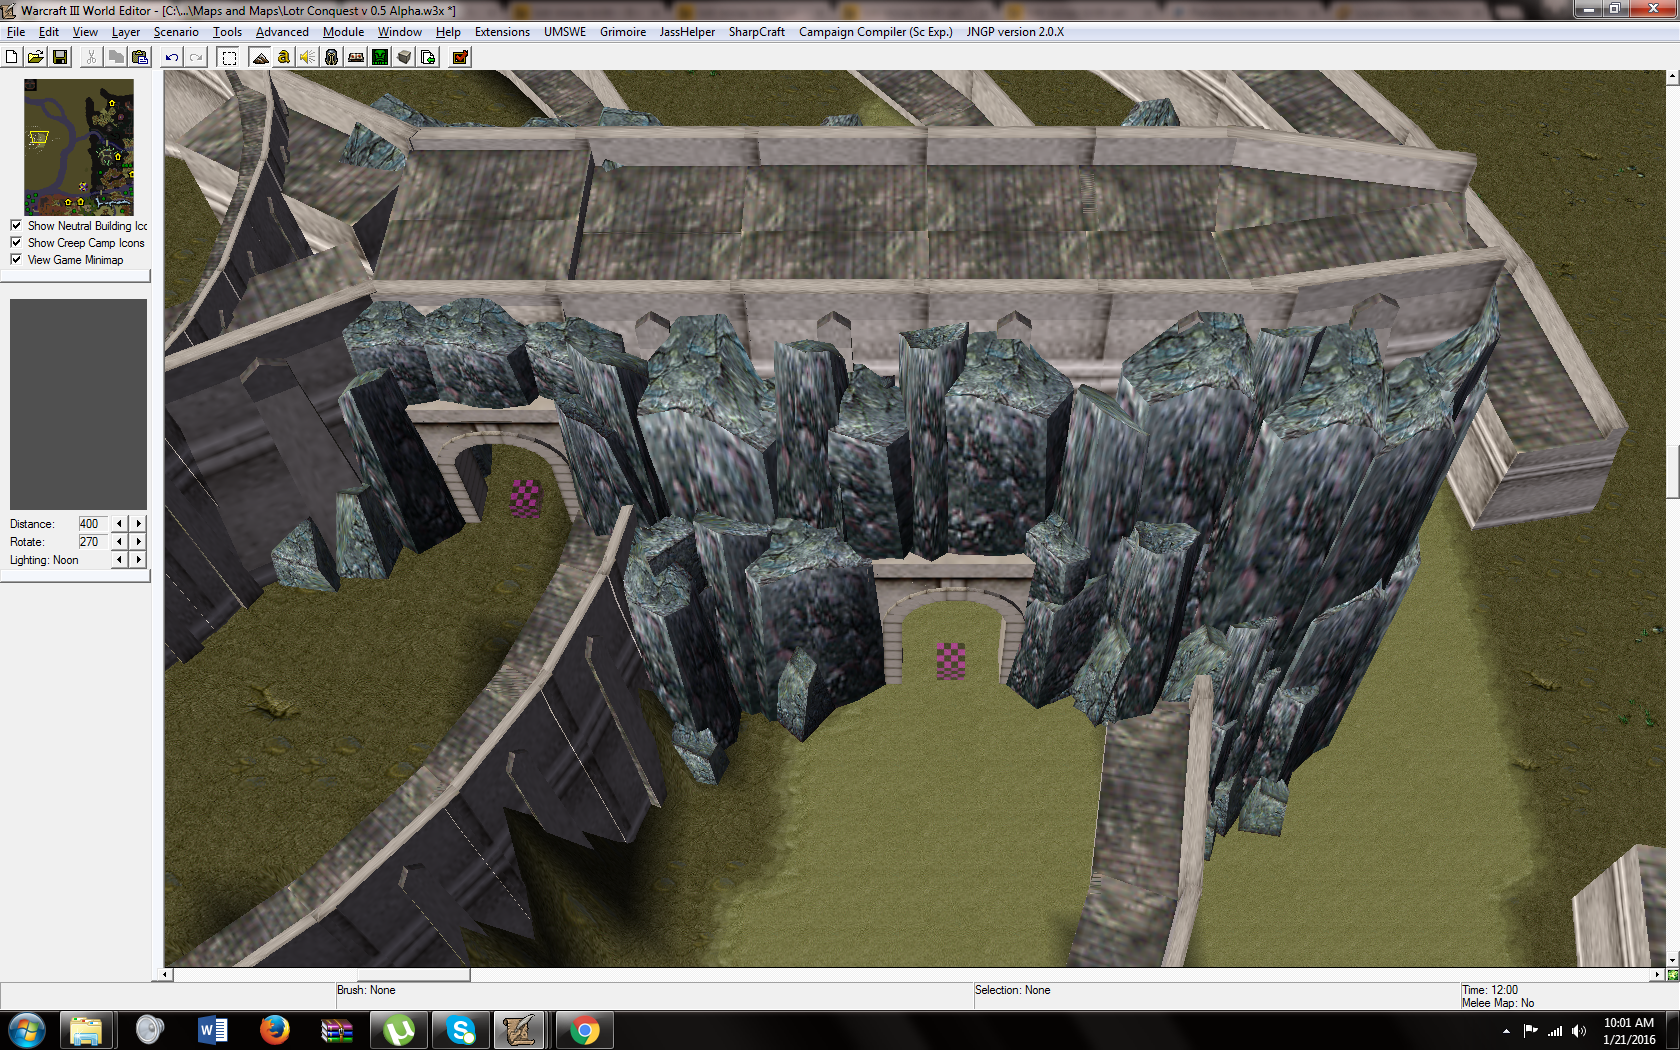Screen dimensions: 1680x1050
Task: Open a map file with folder icon
Action: tap(36, 57)
